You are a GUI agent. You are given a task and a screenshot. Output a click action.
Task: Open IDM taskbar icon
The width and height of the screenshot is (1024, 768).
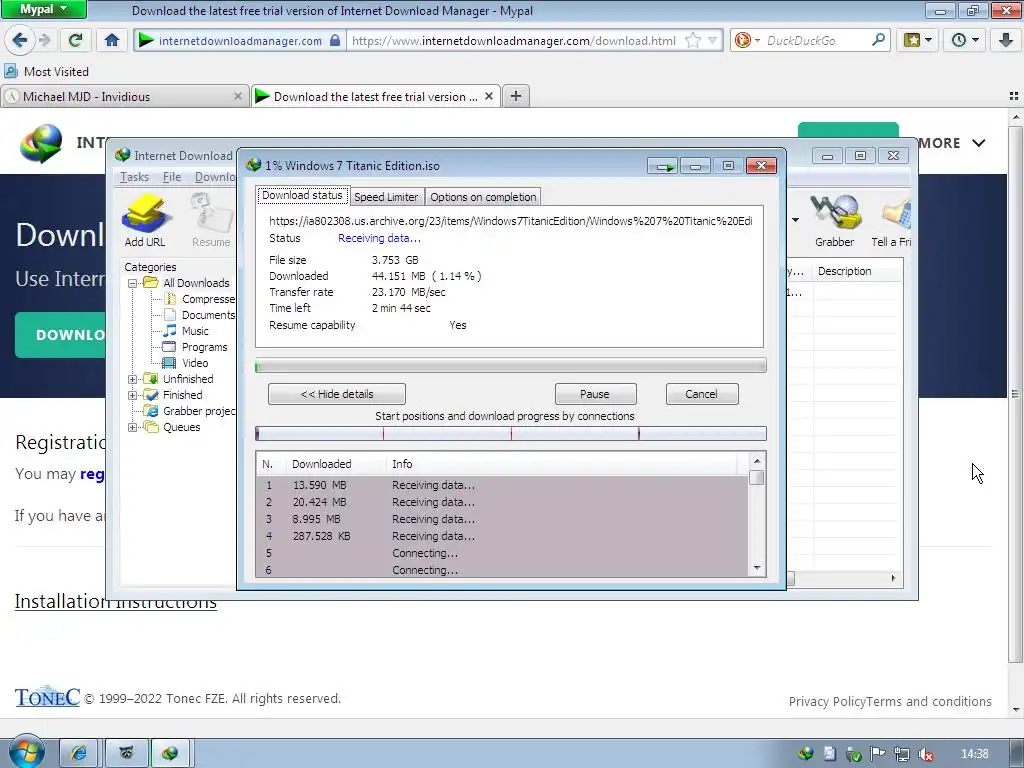click(170, 753)
